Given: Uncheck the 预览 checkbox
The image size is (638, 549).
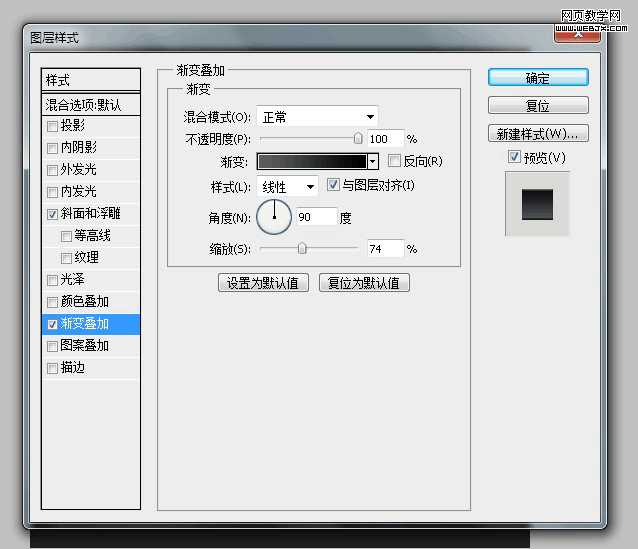Looking at the screenshot, I should coord(514,158).
